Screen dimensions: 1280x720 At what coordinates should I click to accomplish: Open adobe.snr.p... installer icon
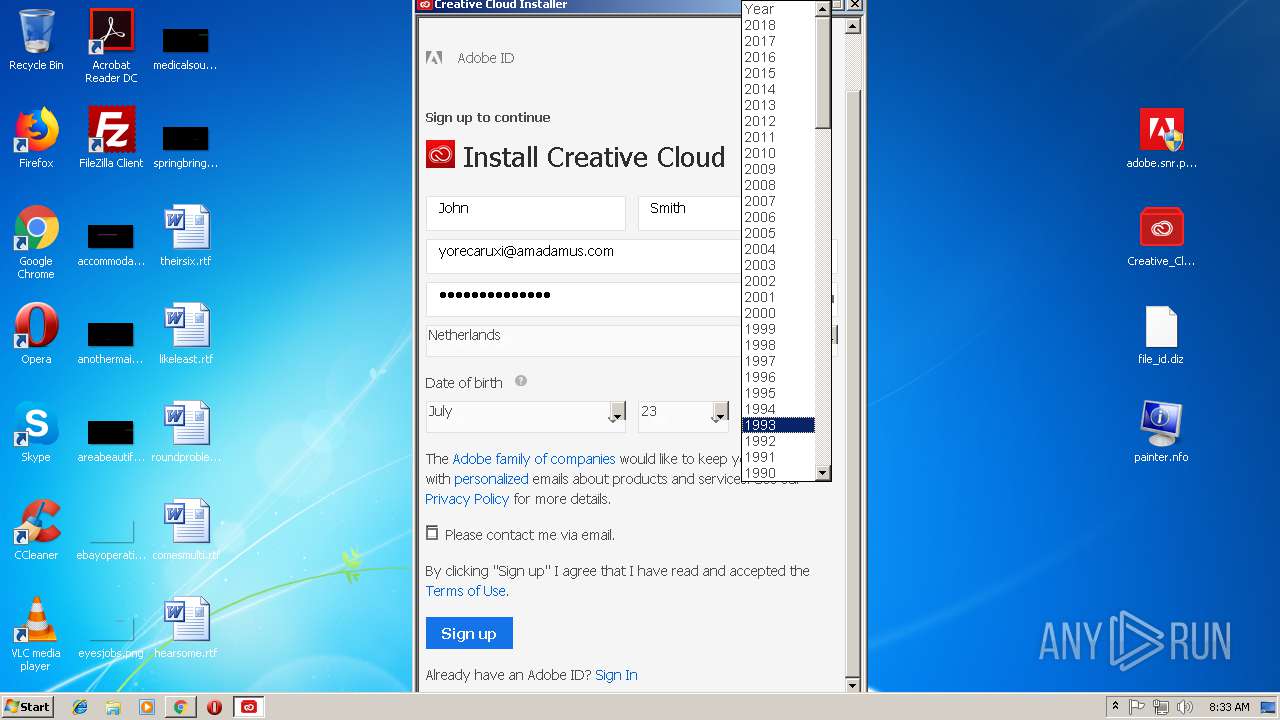pyautogui.click(x=1161, y=138)
